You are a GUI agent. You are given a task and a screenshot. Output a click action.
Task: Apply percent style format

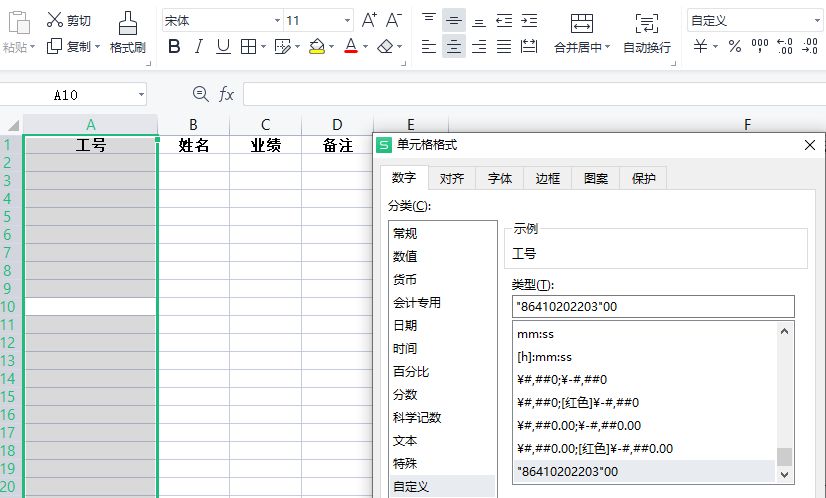coord(735,46)
